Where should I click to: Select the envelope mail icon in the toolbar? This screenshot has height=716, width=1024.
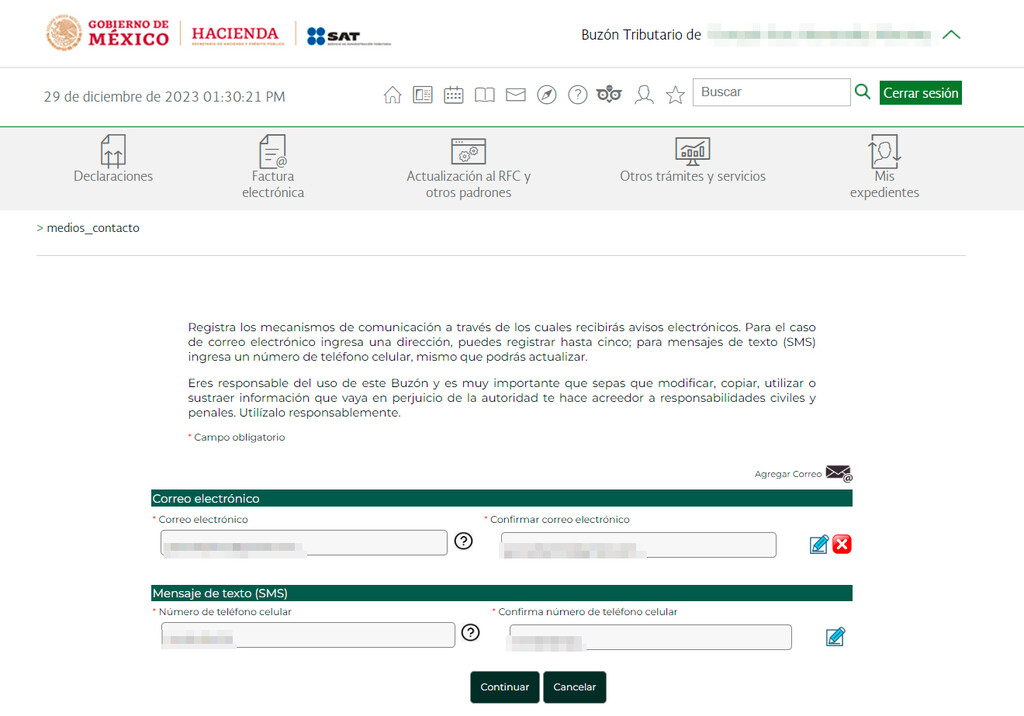point(515,93)
